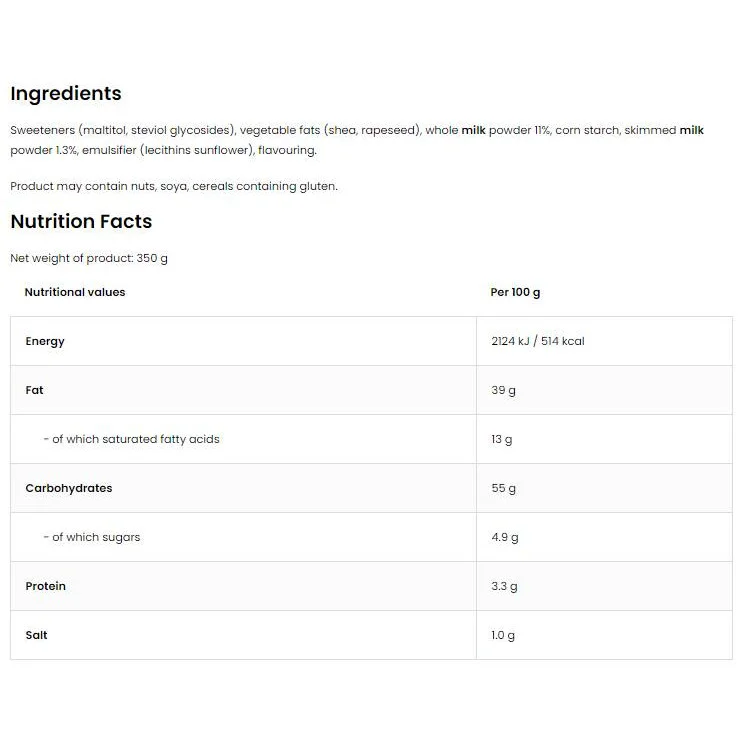Select the Carbohydrates row label

click(69, 488)
